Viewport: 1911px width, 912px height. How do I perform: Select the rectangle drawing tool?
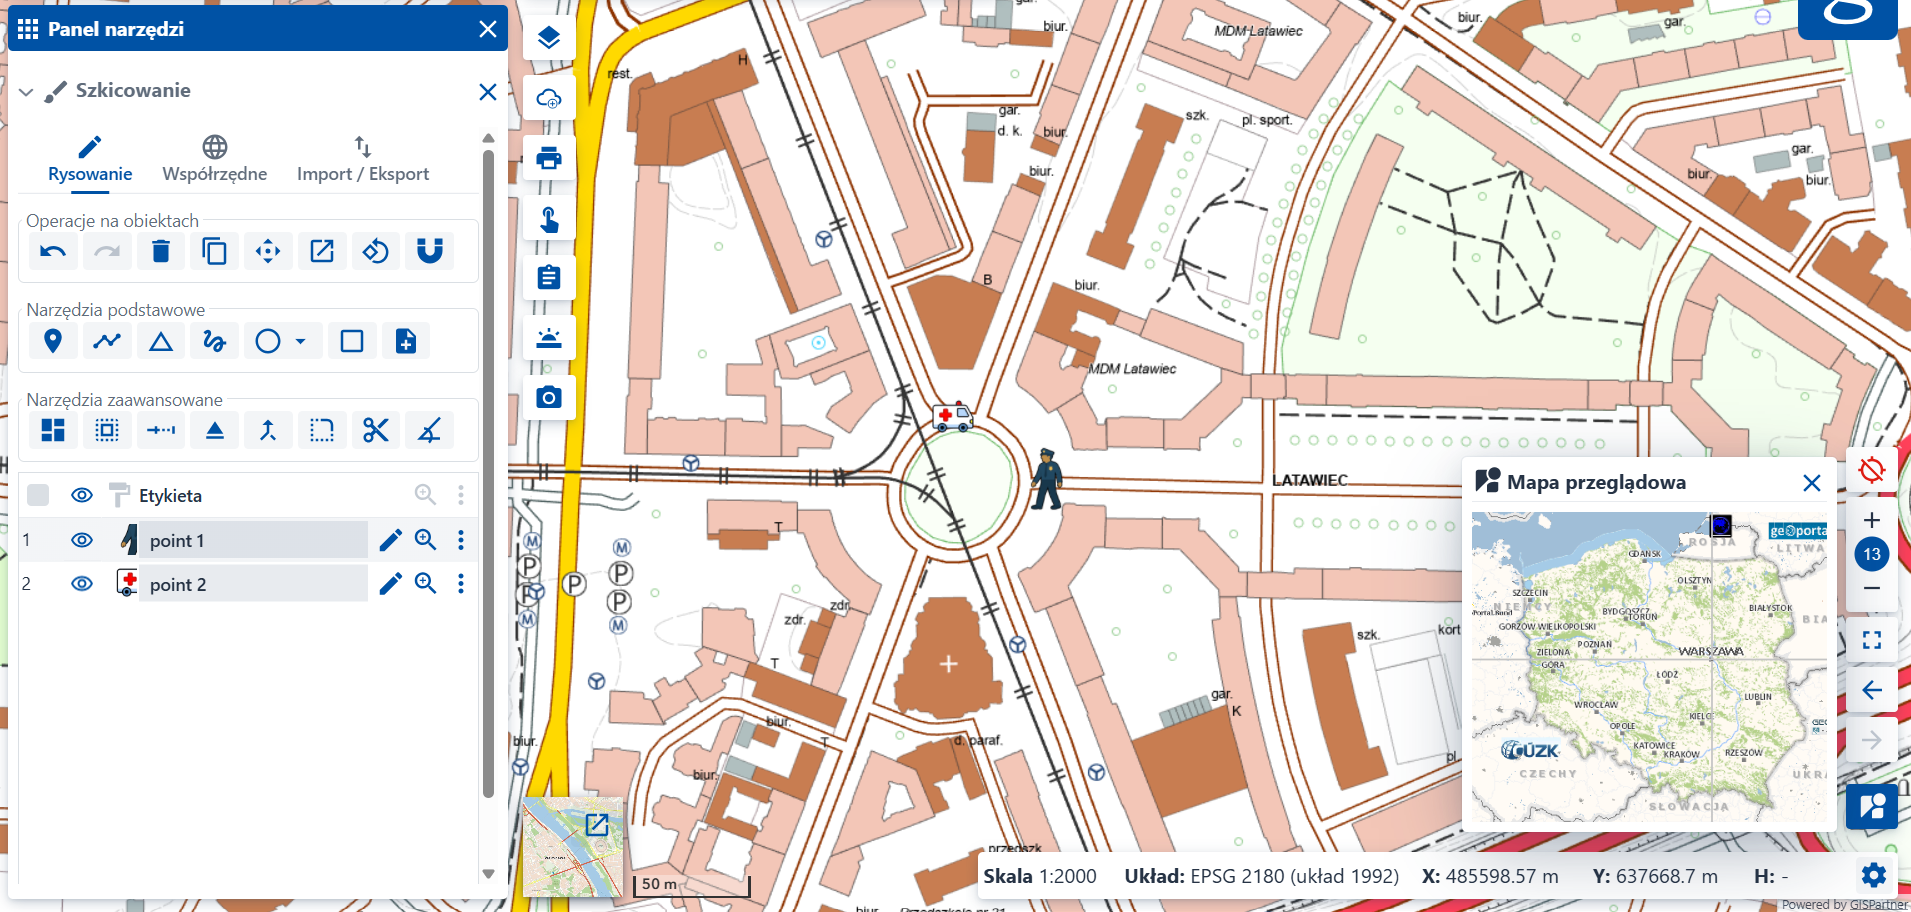coord(352,341)
